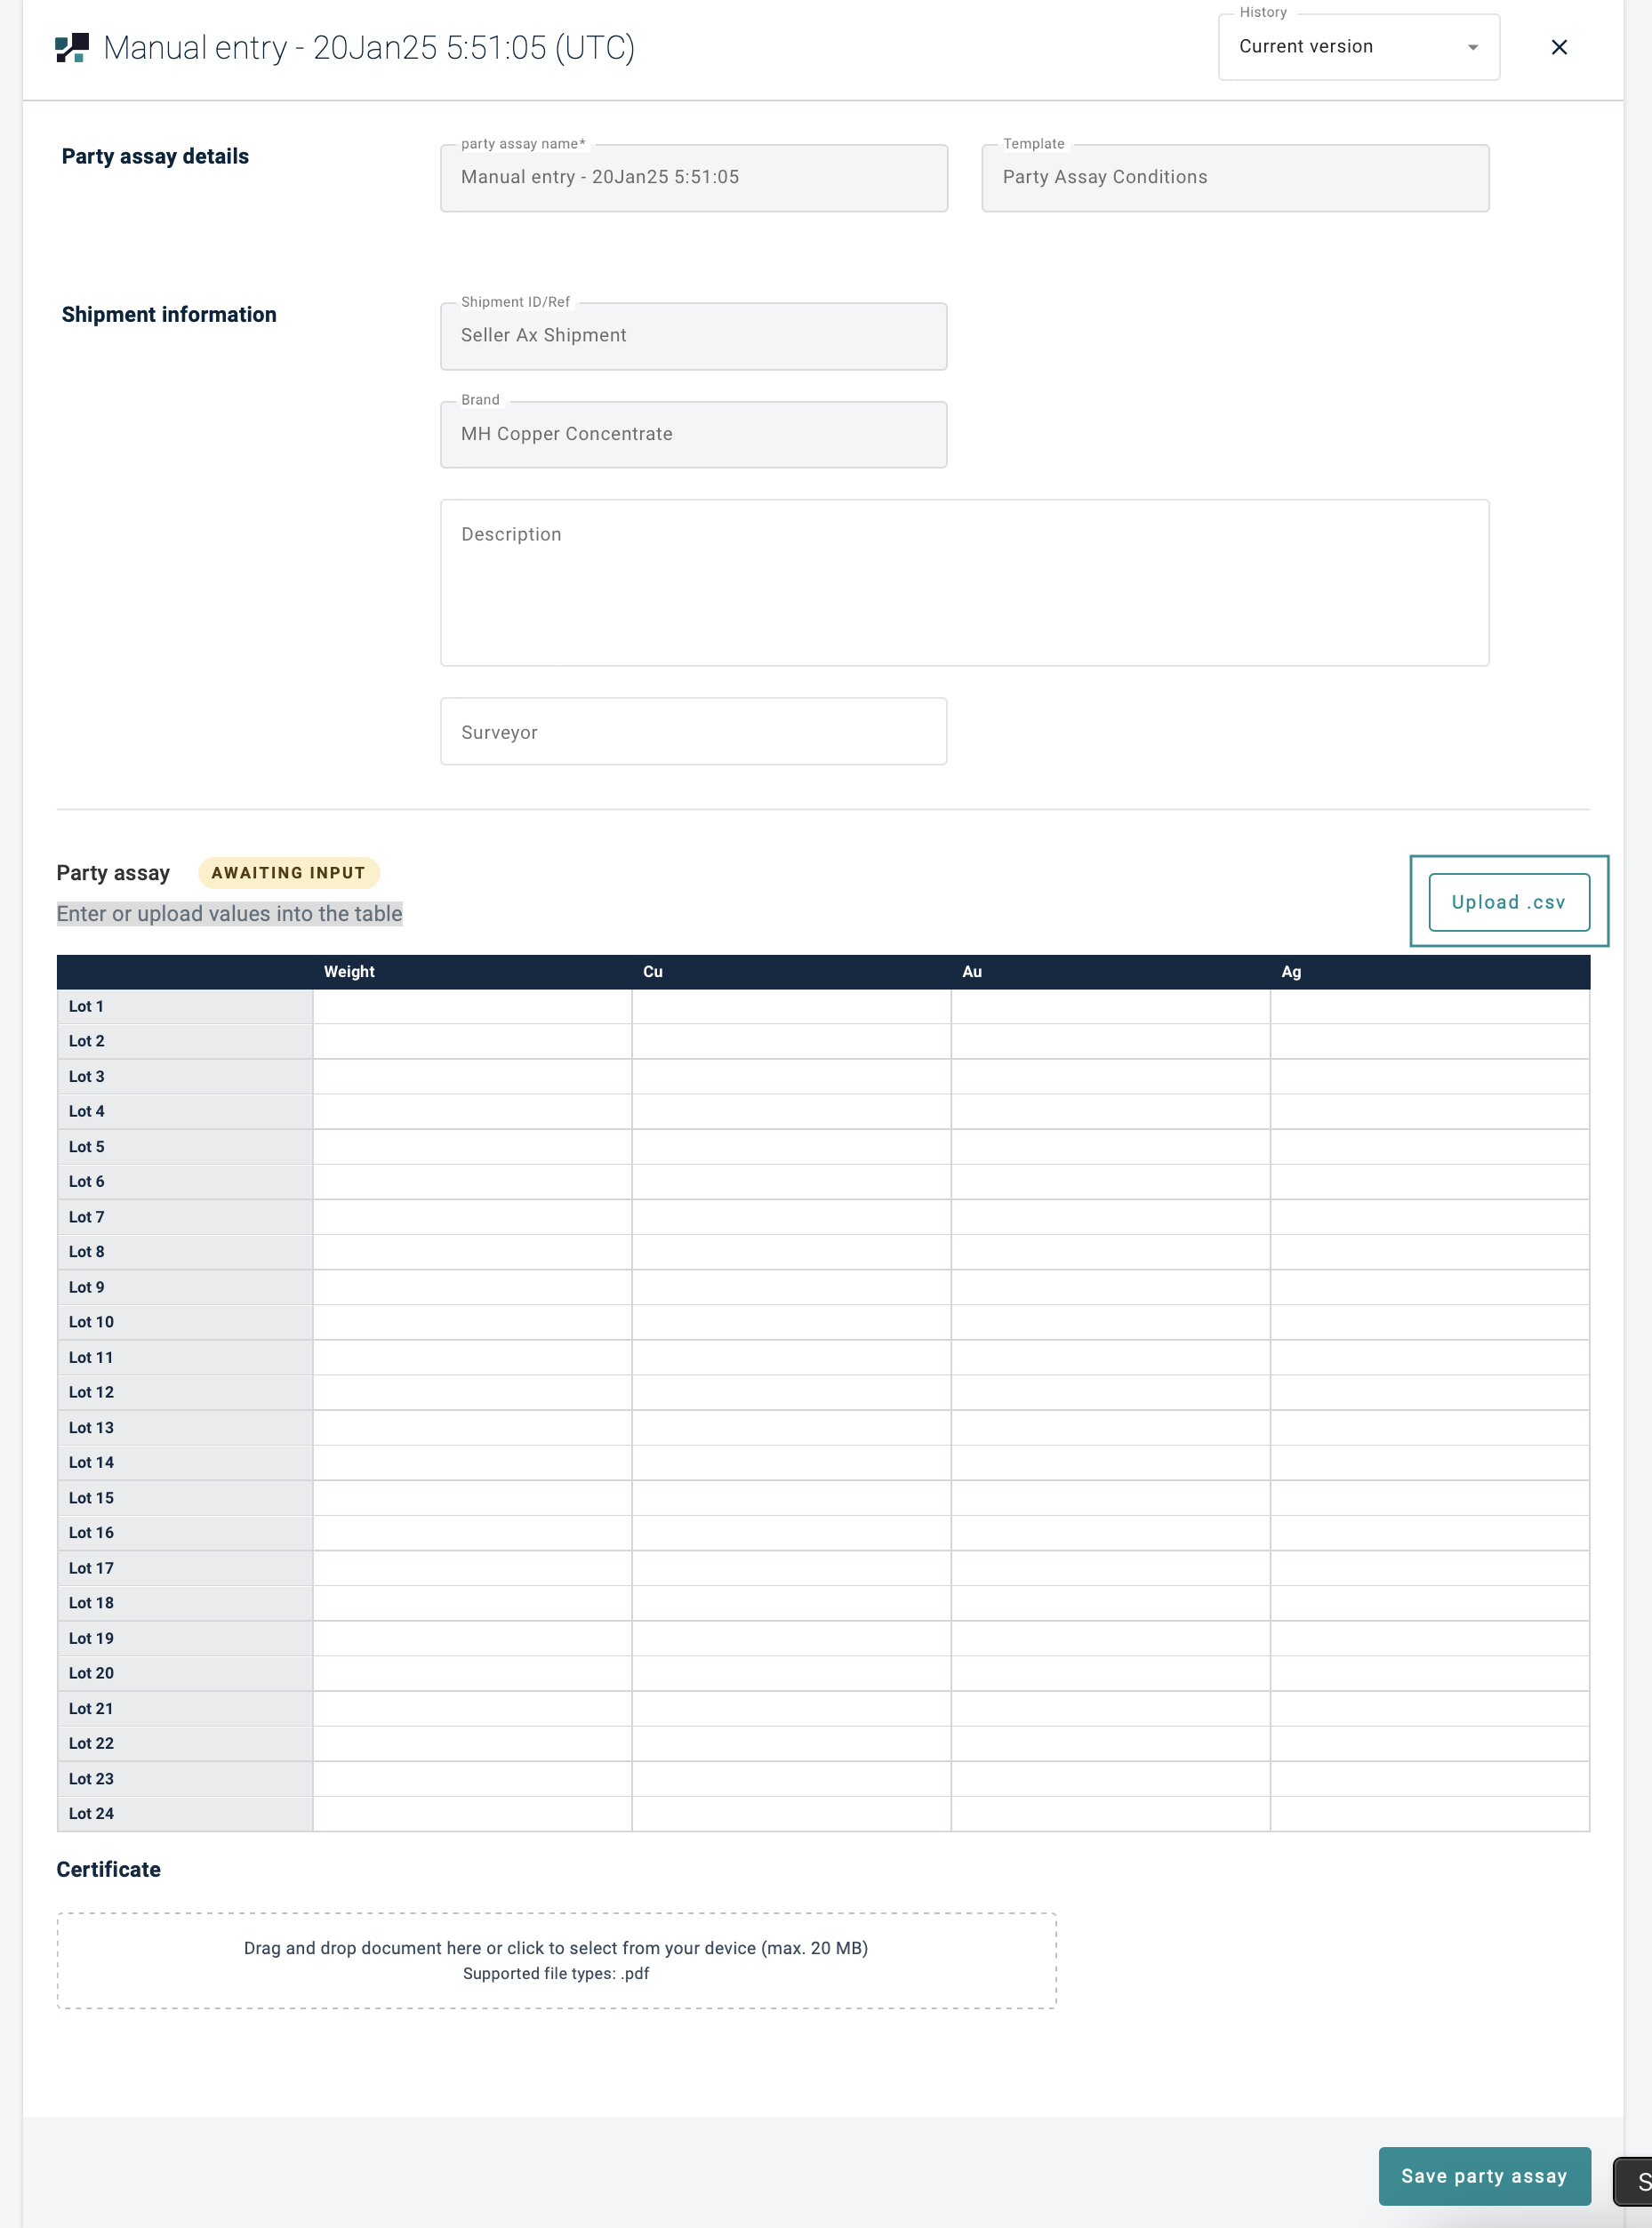Close the manual entry dialog

pos(1558,48)
